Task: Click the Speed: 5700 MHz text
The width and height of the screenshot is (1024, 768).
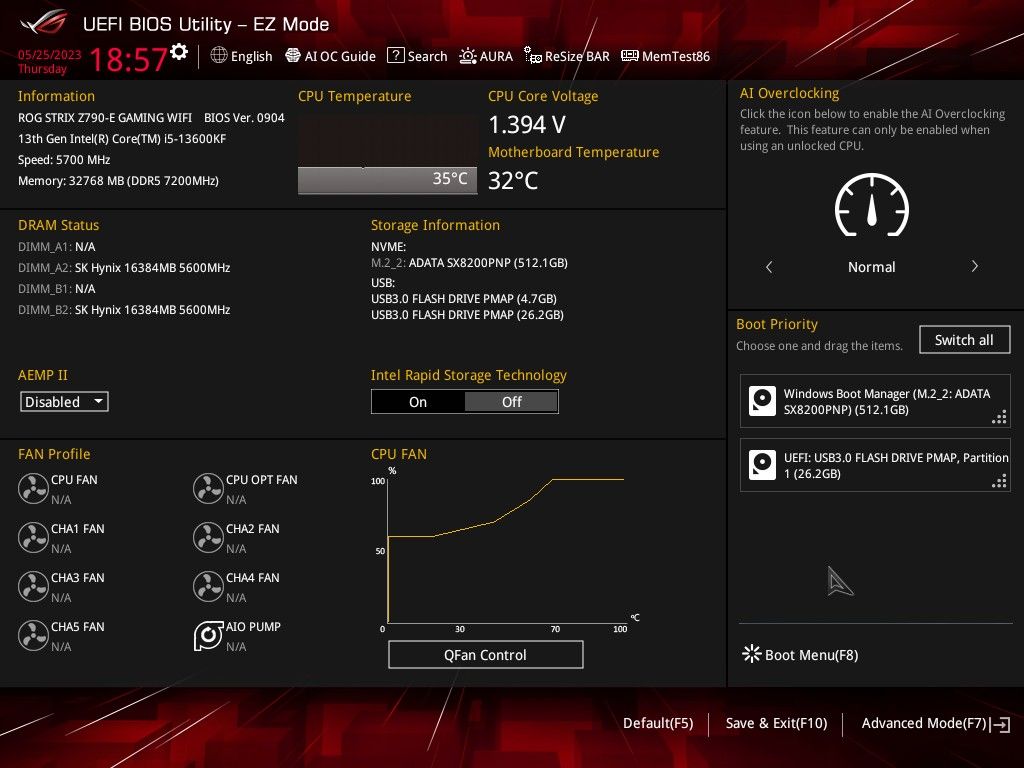Action: (x=64, y=159)
